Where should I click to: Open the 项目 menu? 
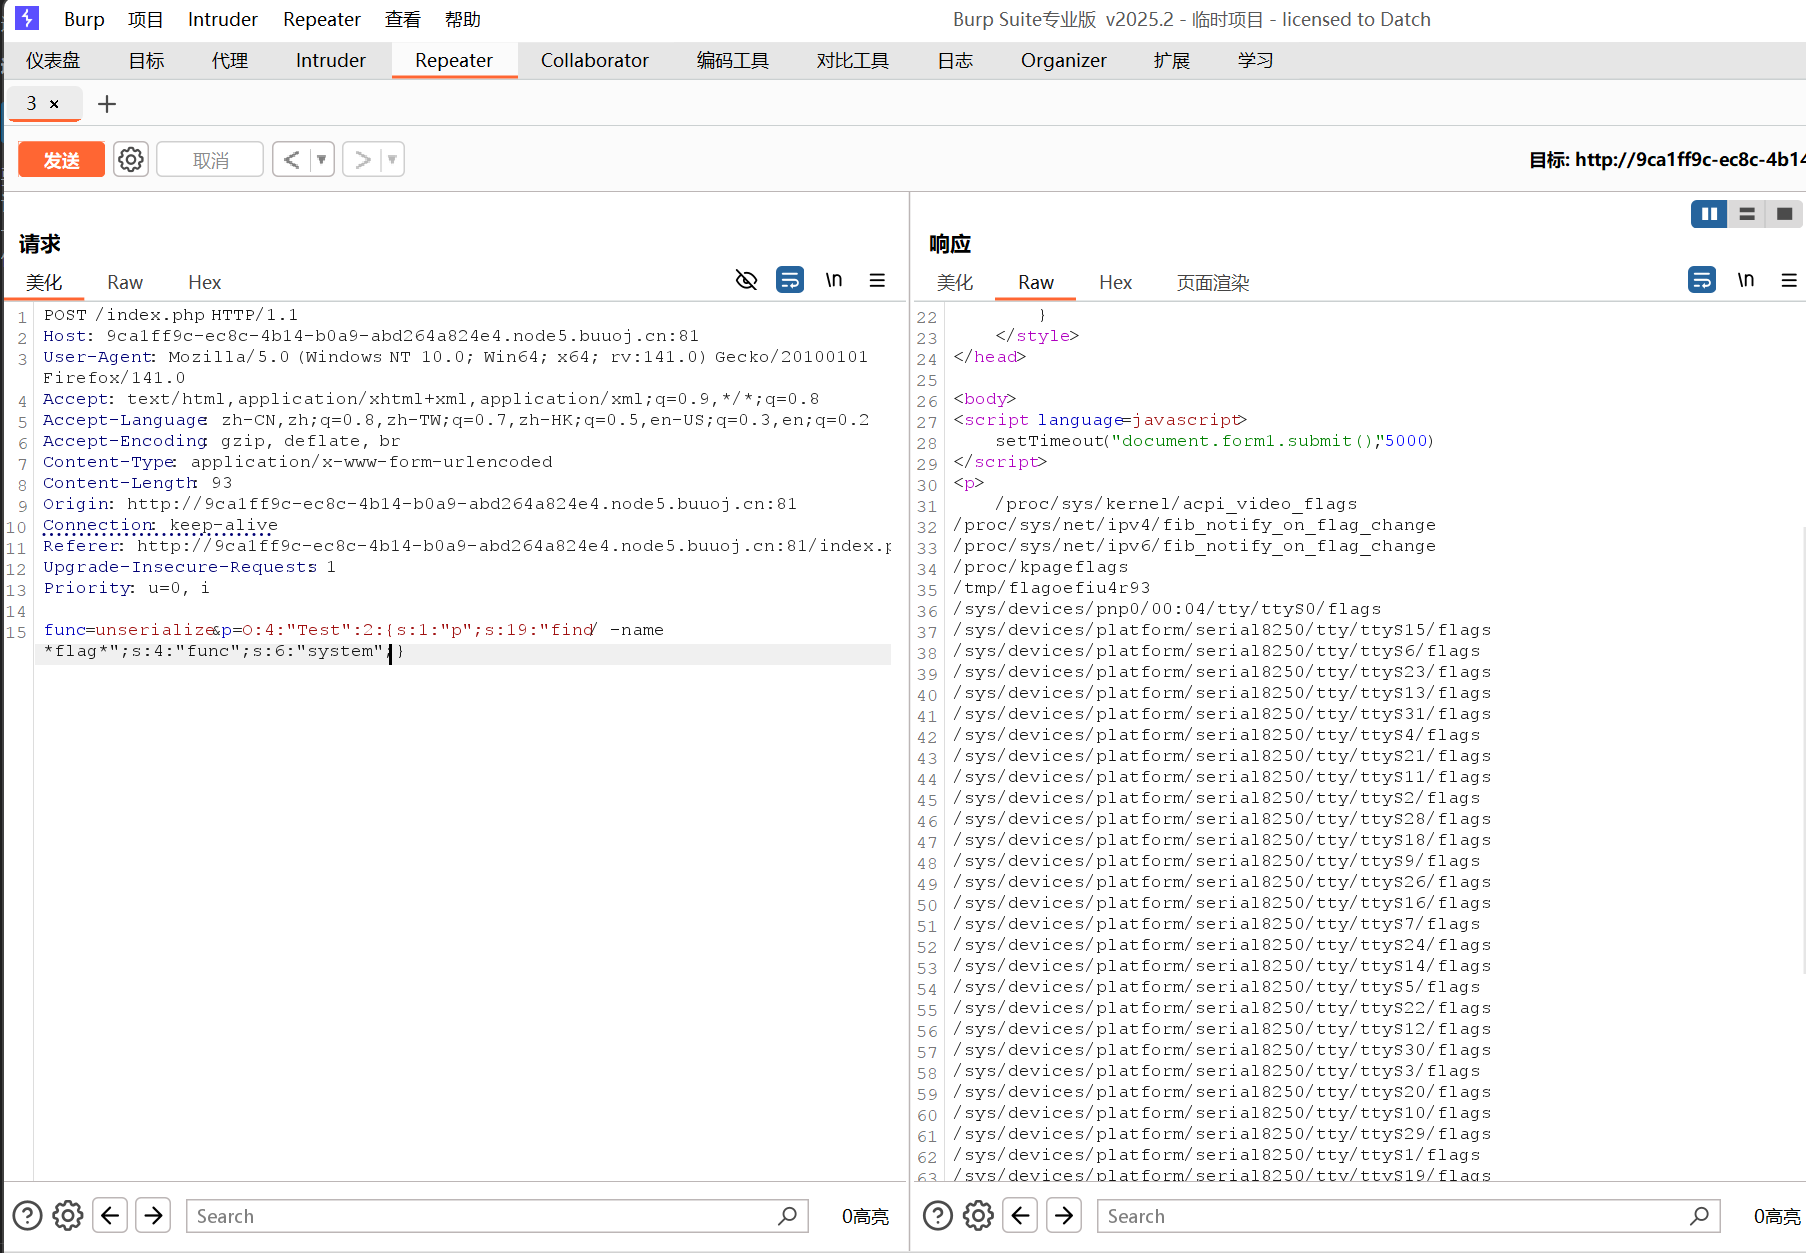coord(145,19)
